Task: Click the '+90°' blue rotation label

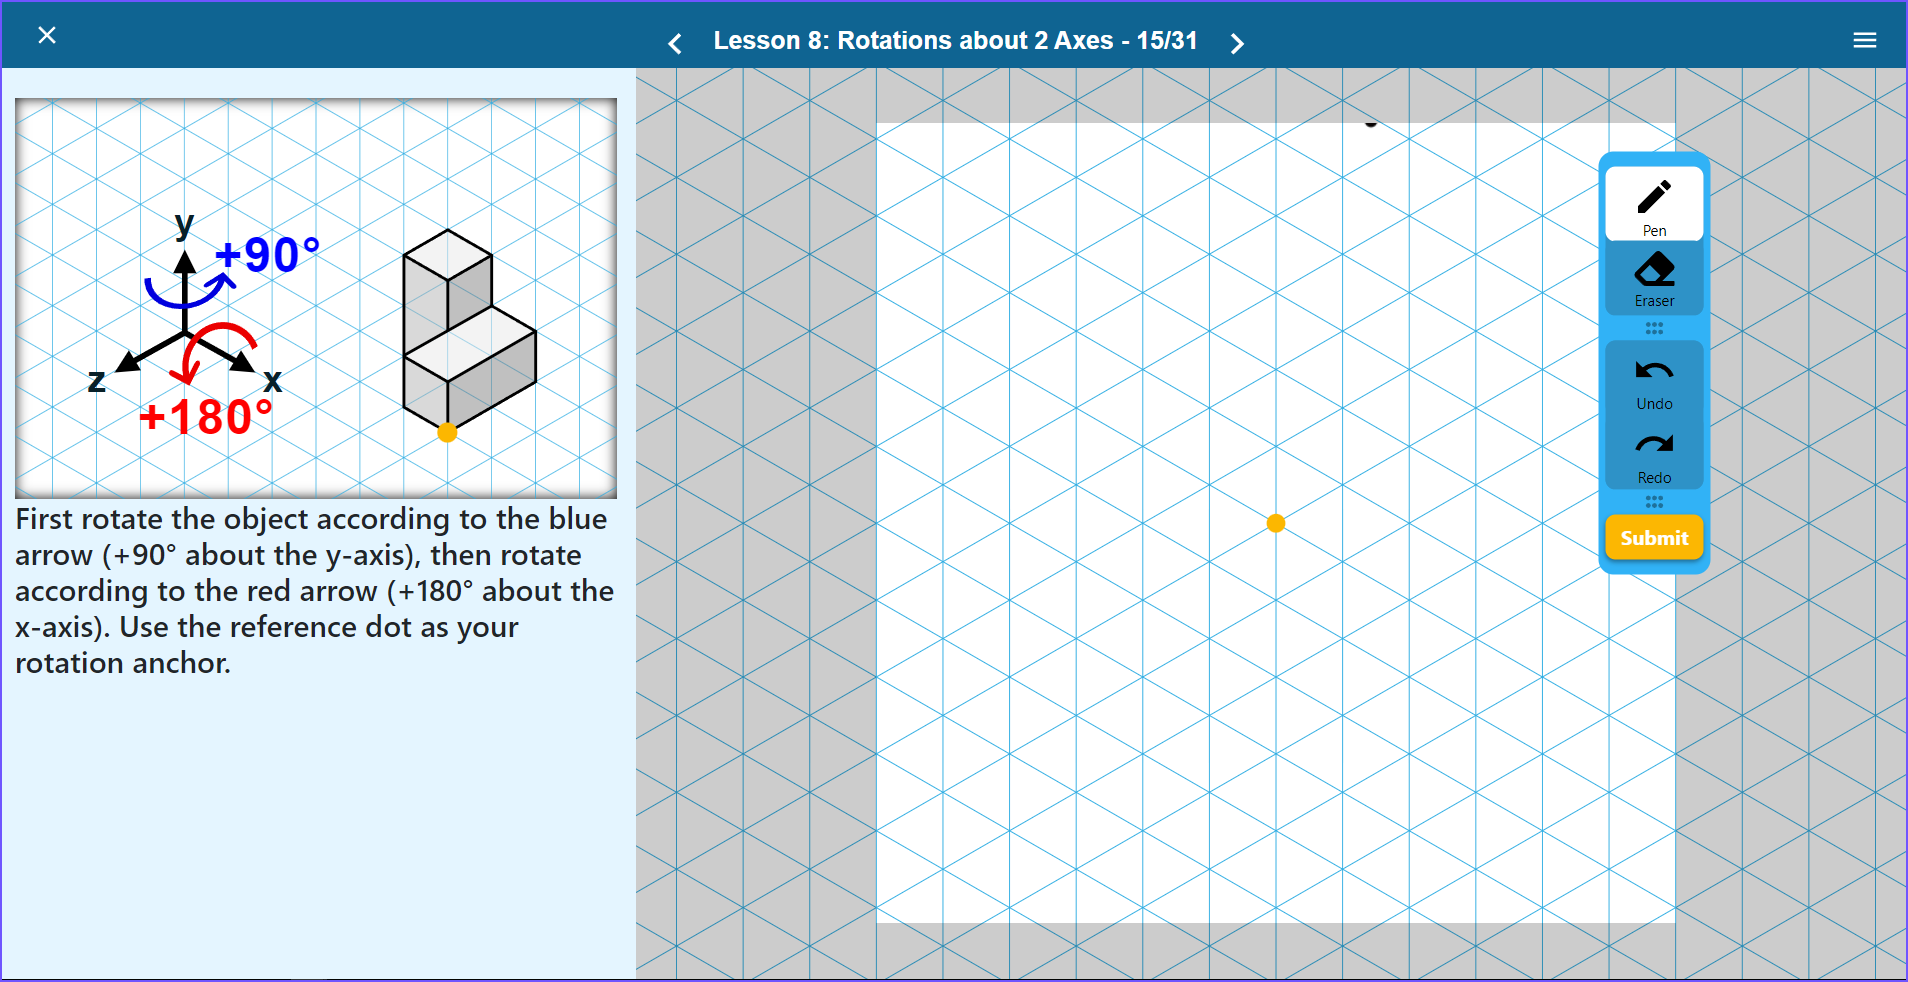Action: click(268, 256)
